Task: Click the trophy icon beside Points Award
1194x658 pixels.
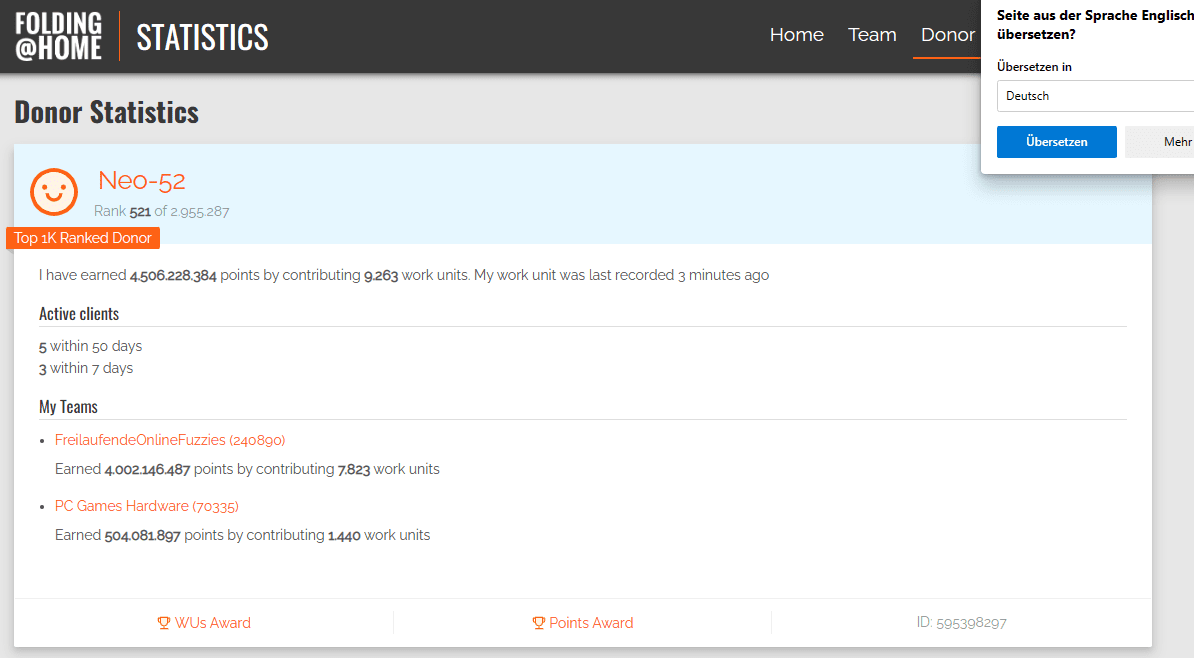Action: click(x=538, y=623)
